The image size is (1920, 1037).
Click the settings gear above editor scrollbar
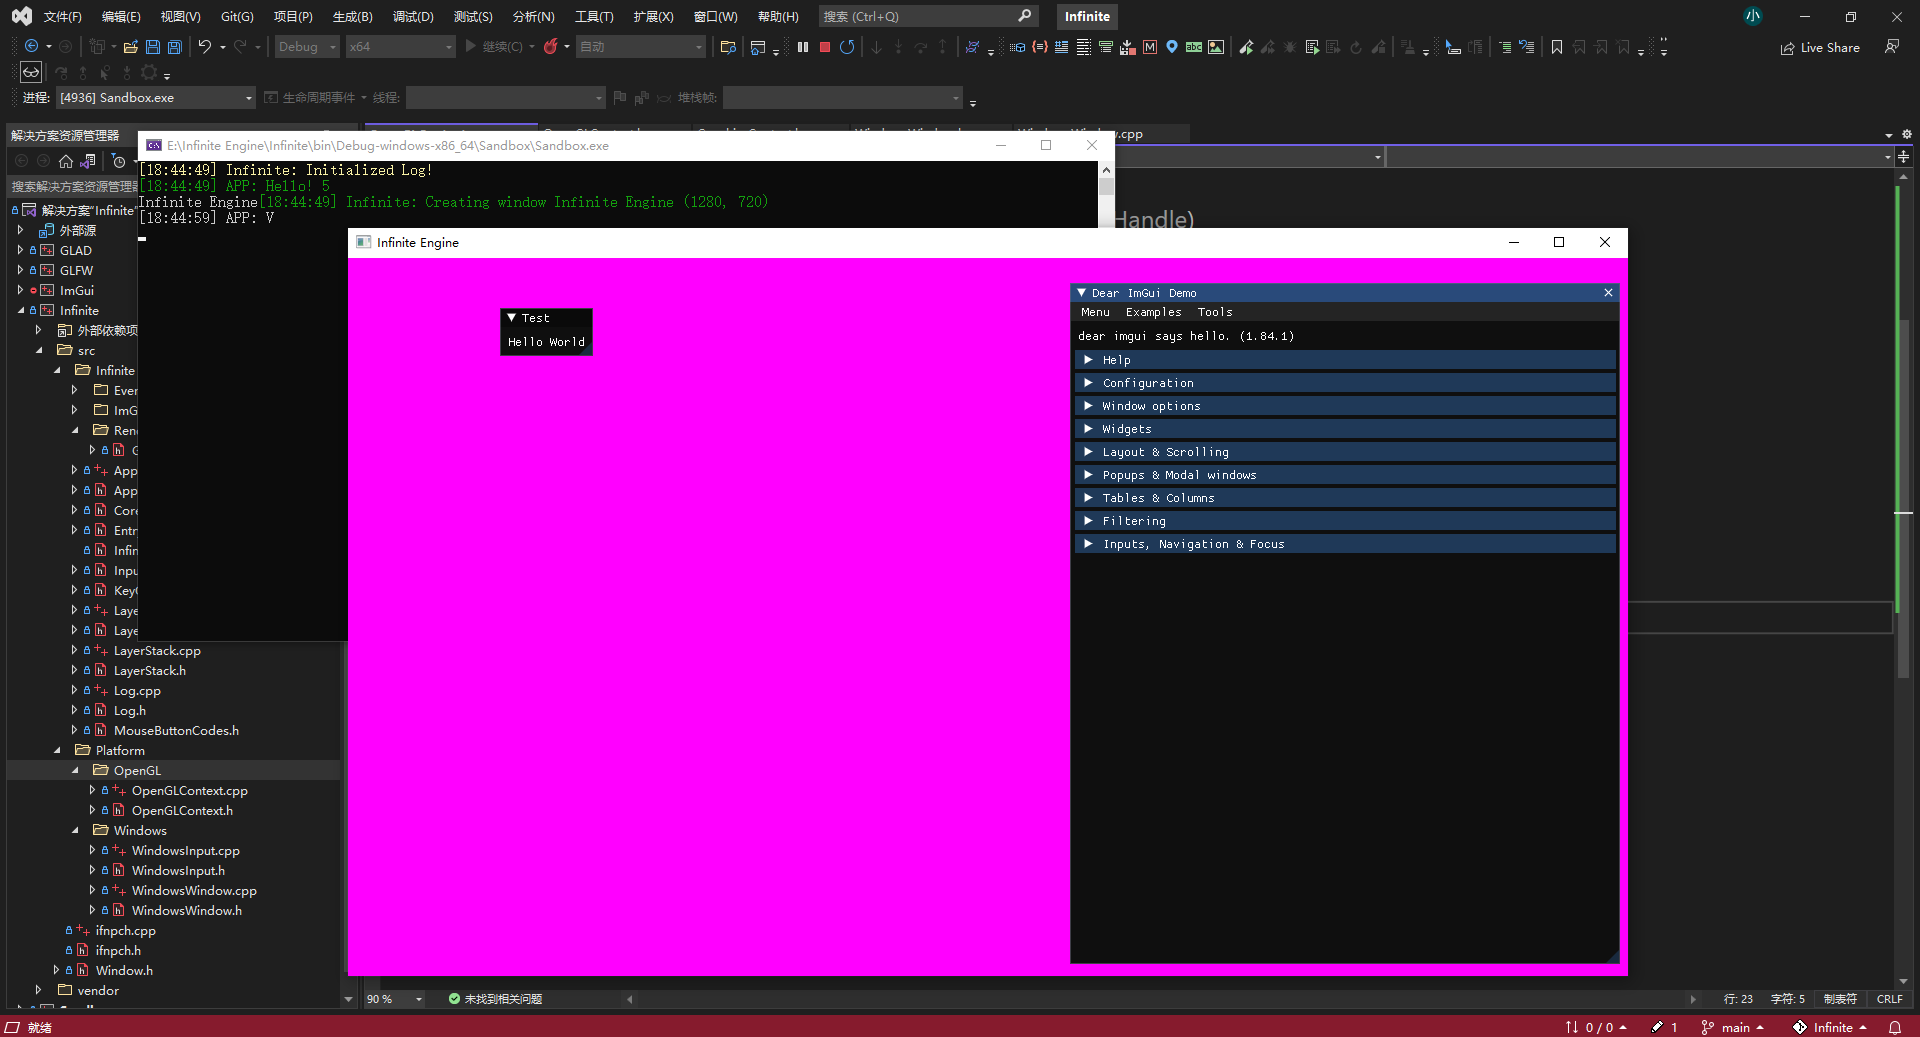(1906, 134)
